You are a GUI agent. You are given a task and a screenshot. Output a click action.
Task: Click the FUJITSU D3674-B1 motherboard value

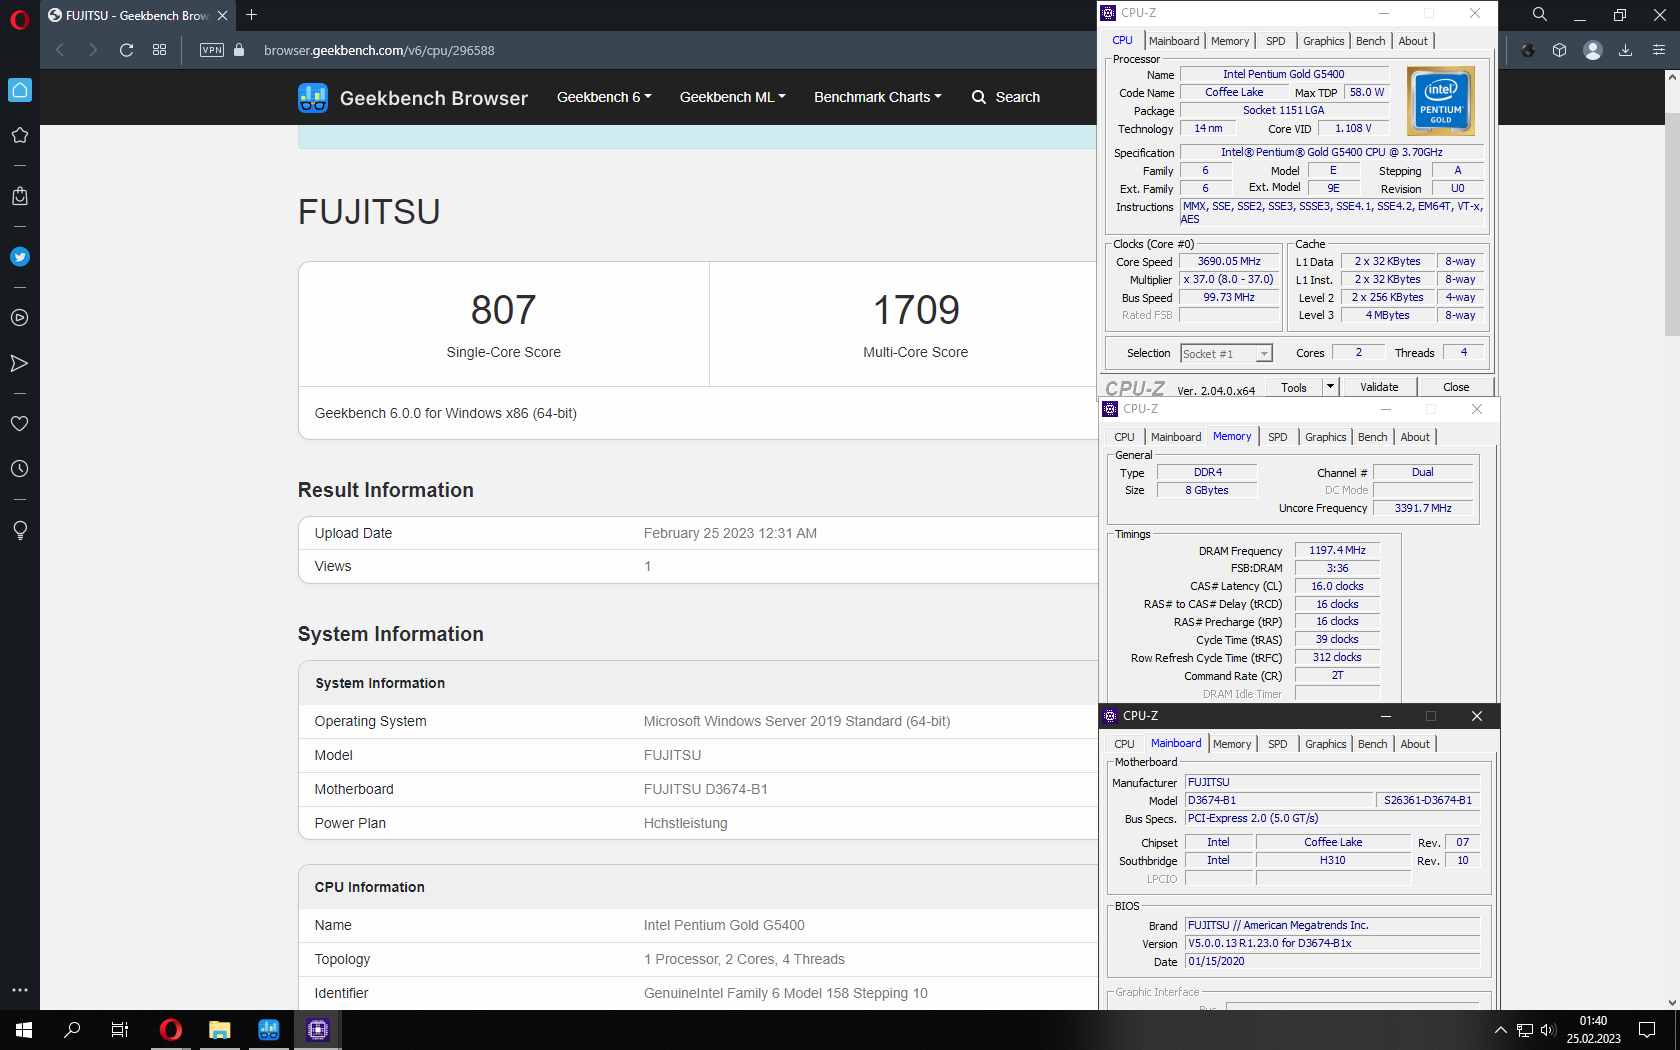pos(706,789)
